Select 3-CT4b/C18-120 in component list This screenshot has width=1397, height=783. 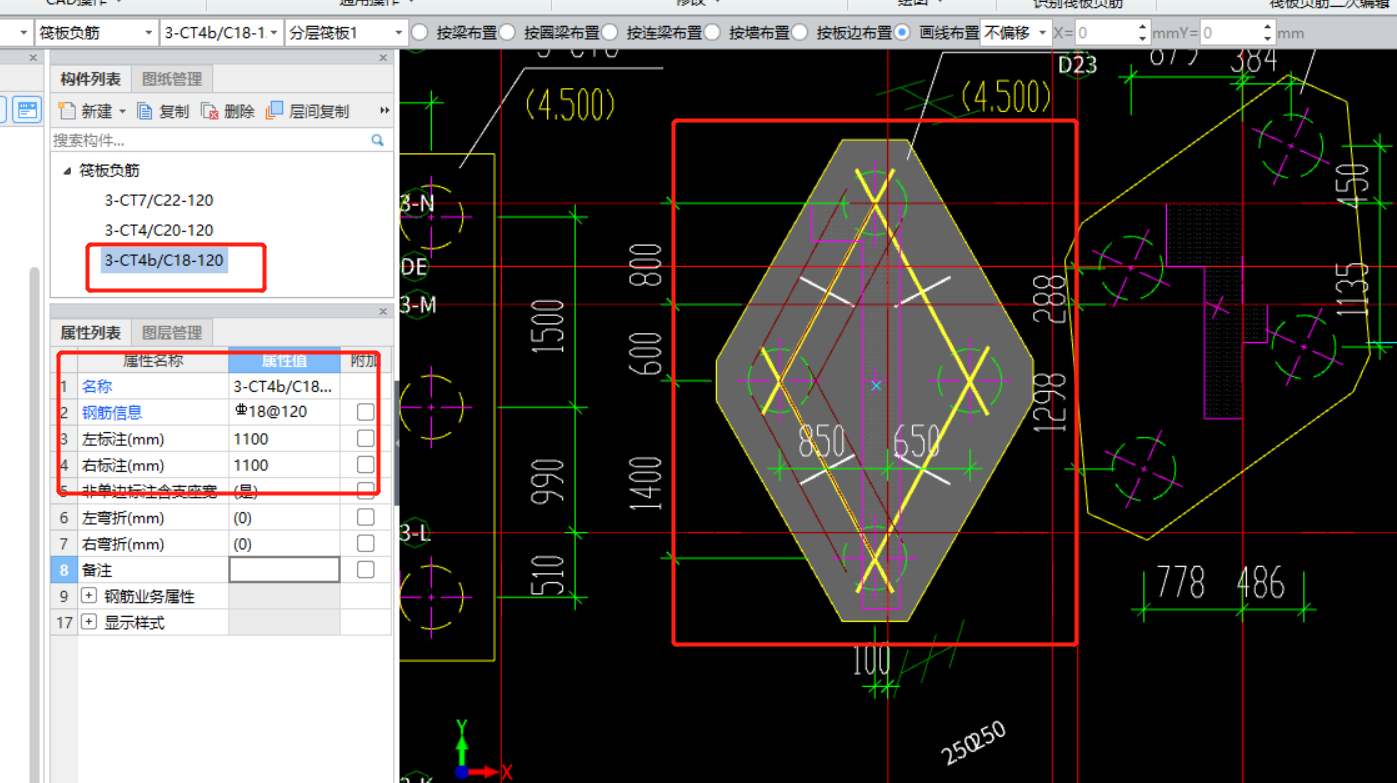click(164, 260)
